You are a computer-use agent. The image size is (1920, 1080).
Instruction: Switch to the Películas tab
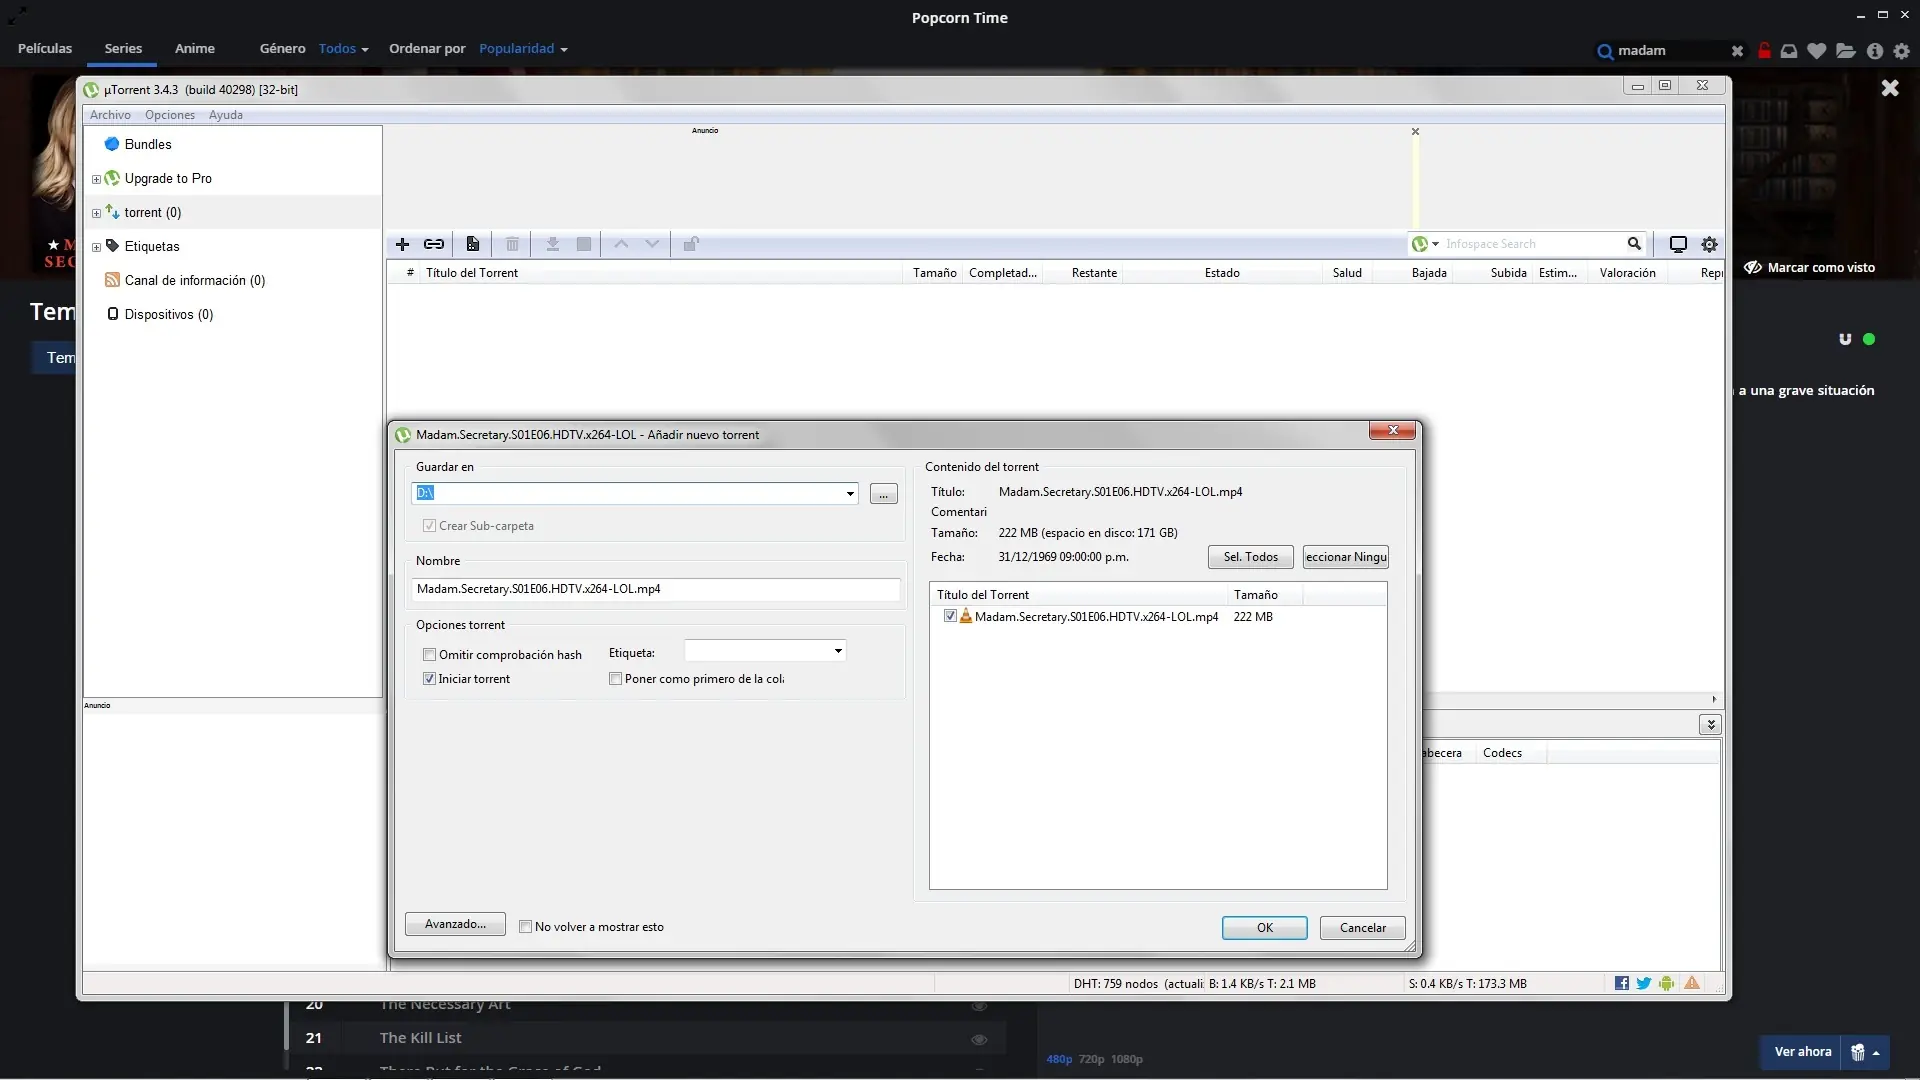tap(45, 48)
